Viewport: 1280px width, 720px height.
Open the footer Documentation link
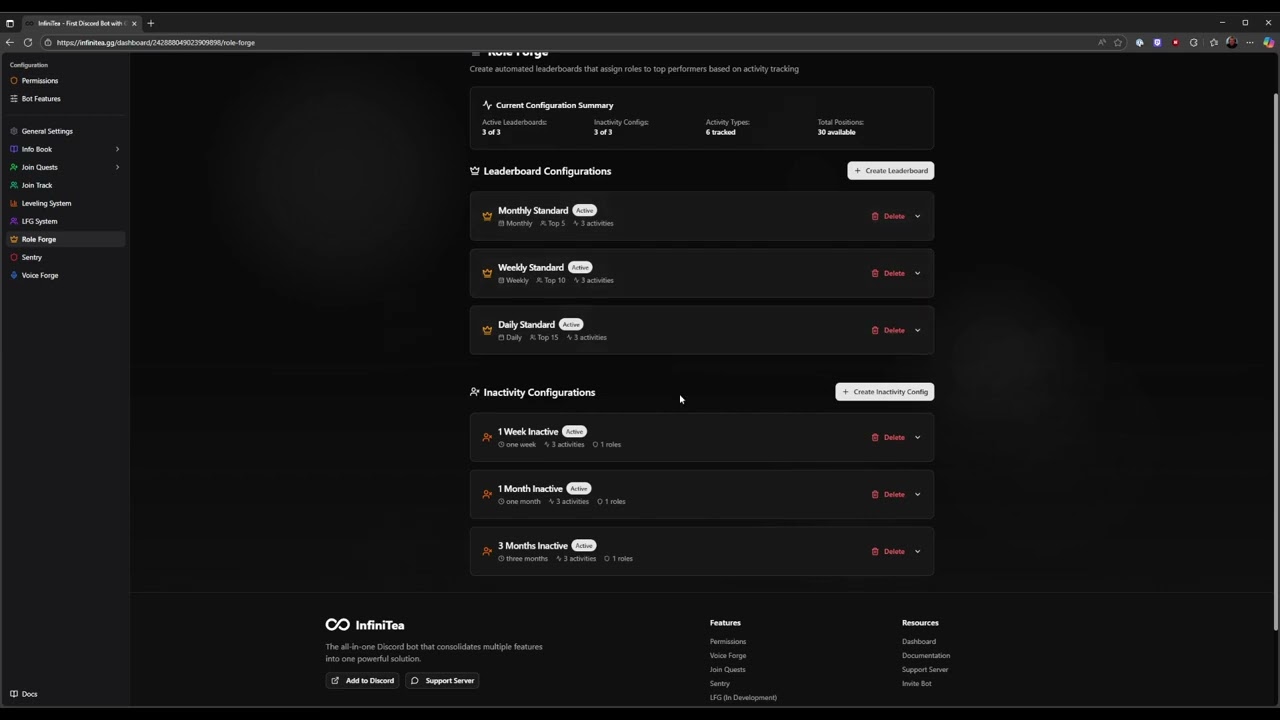(x=926, y=656)
